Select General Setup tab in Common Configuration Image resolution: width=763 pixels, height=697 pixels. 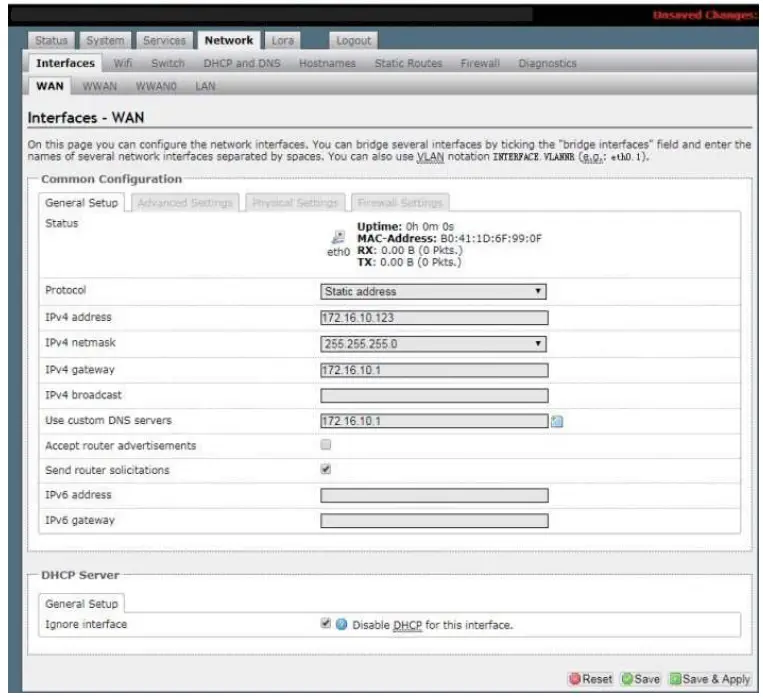tap(81, 202)
